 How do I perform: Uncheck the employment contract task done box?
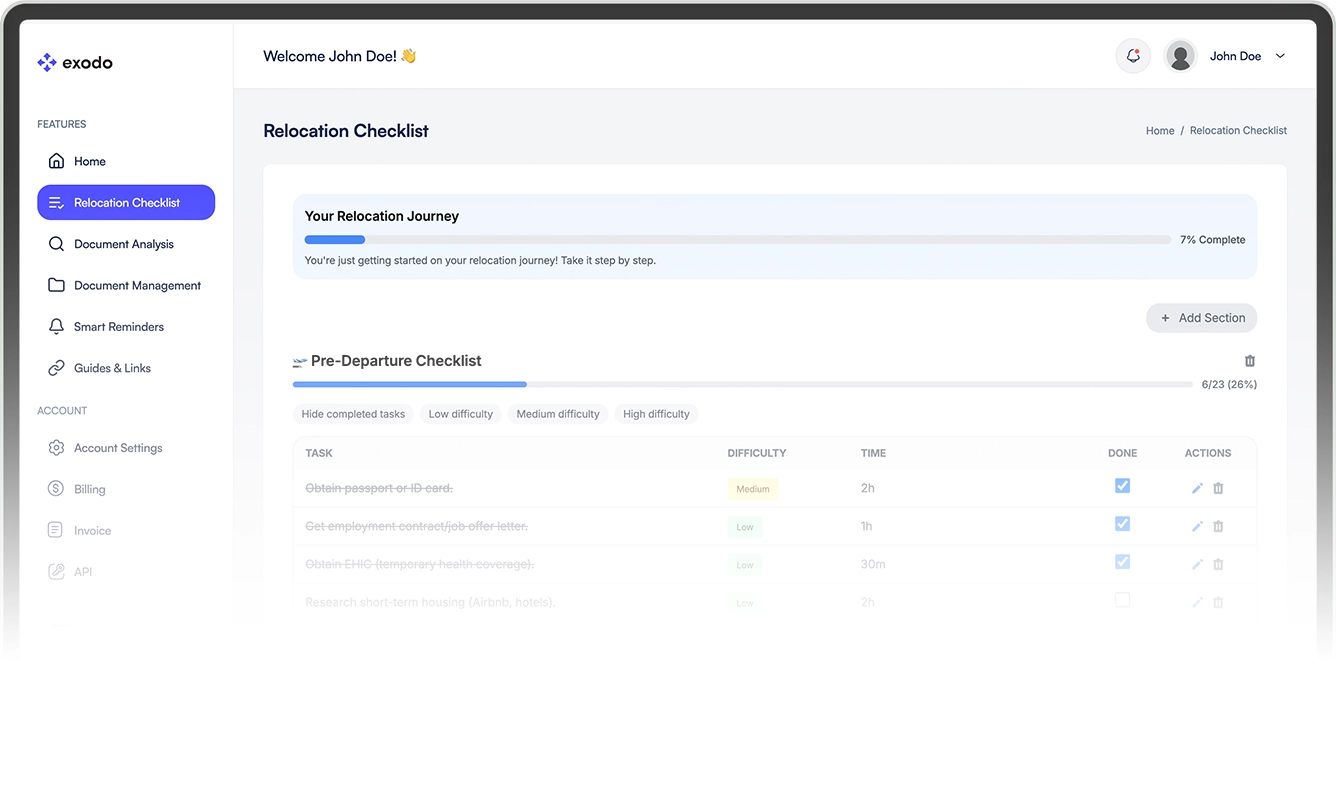pos(1123,524)
